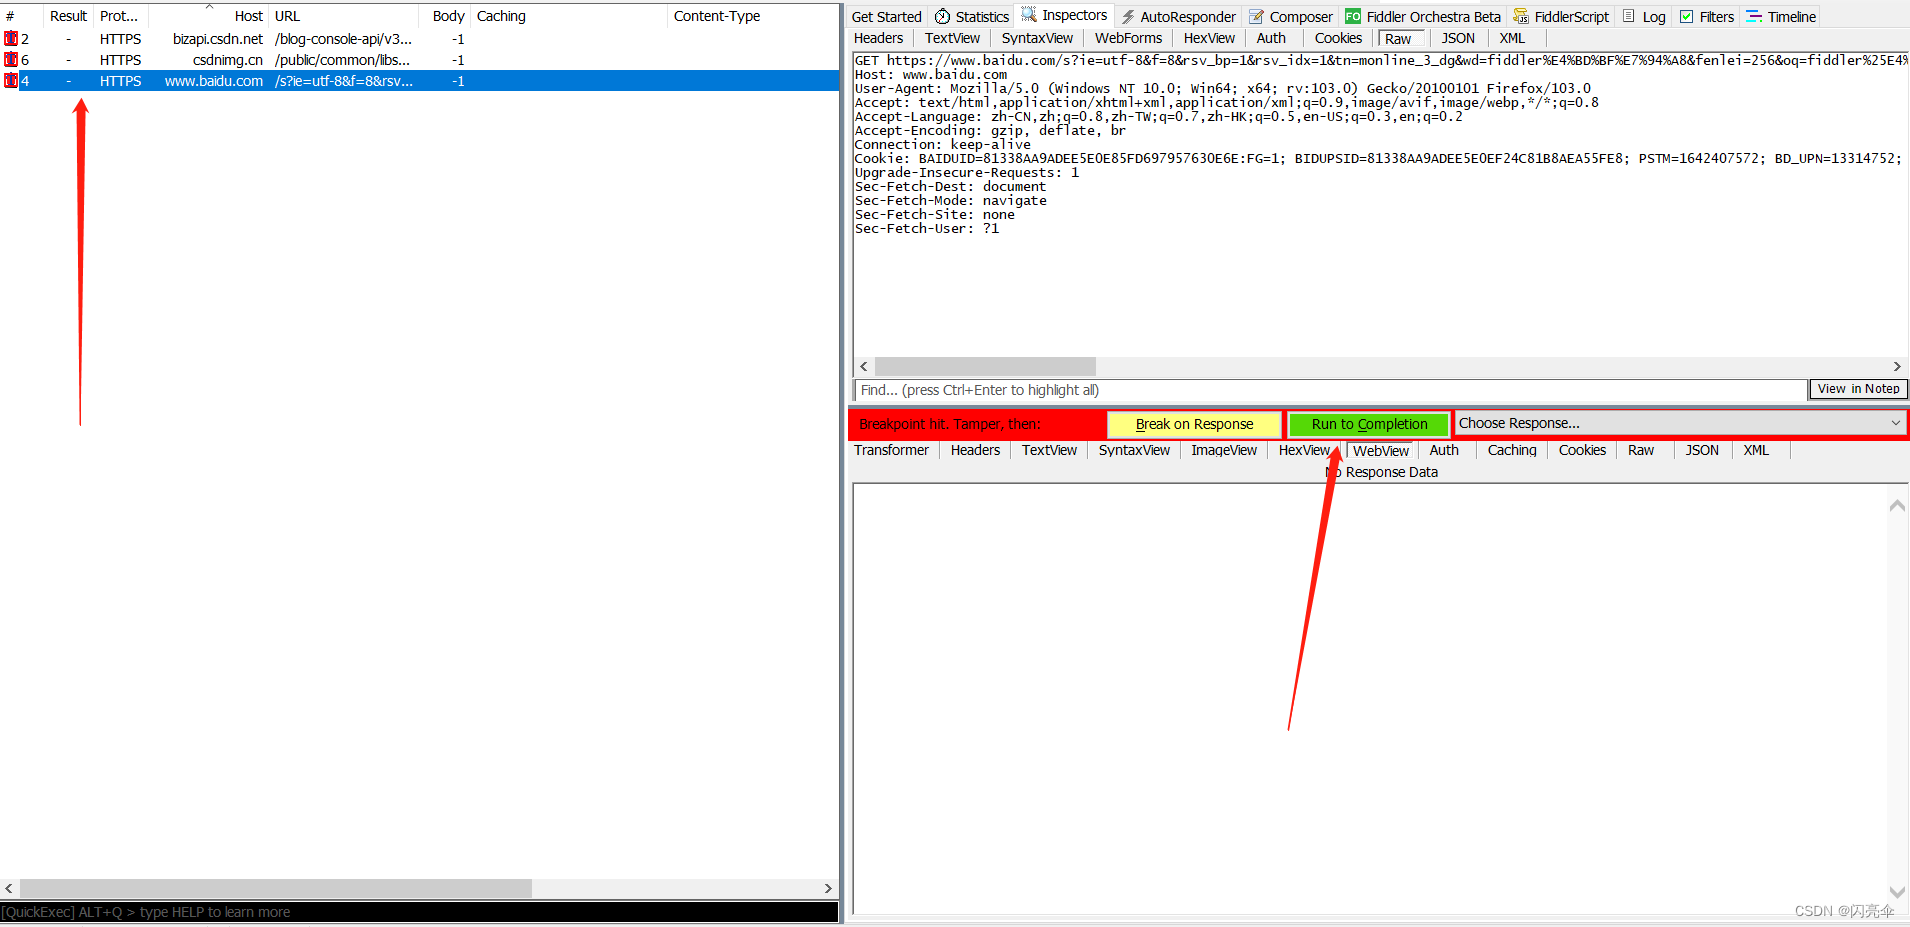
Task: Click the Fiddler Orchestra Beta FO icon
Action: 1353,17
